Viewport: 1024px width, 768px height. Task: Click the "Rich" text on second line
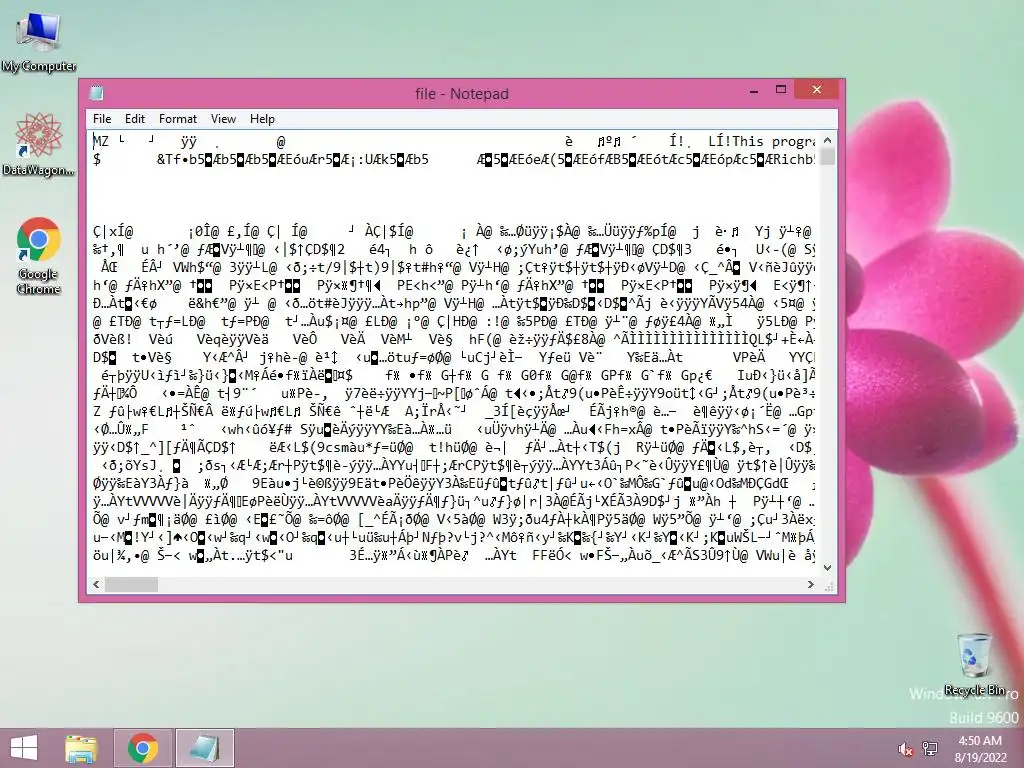tap(789, 159)
